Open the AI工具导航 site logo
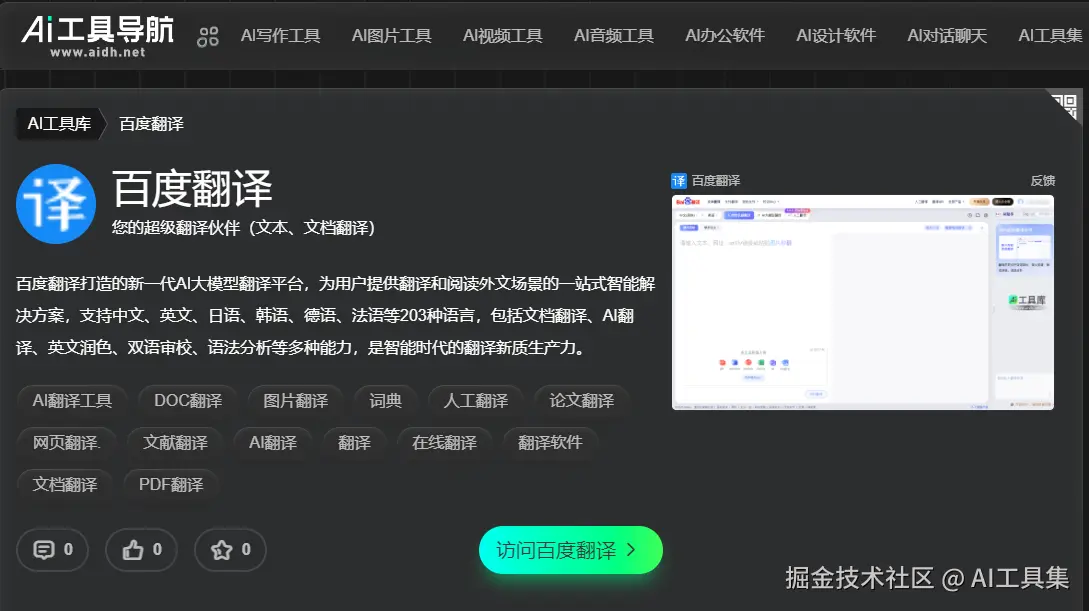The image size is (1089, 611). point(97,37)
